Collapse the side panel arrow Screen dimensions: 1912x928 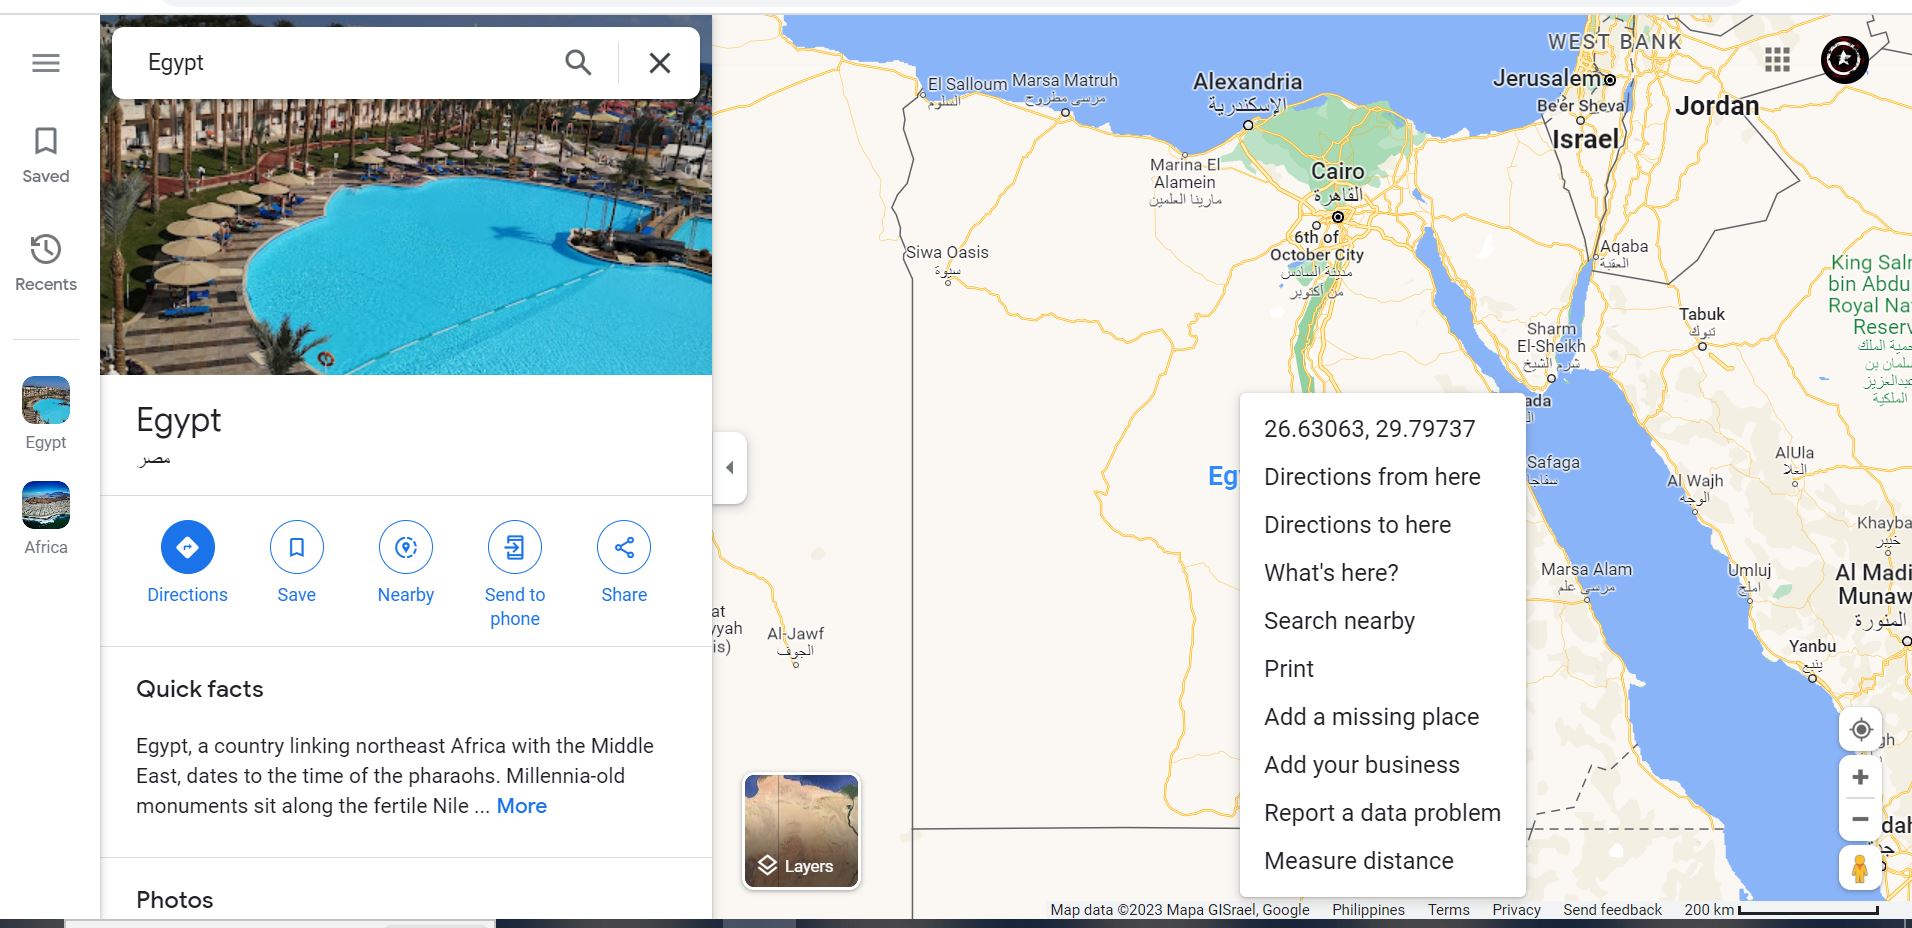coord(730,467)
